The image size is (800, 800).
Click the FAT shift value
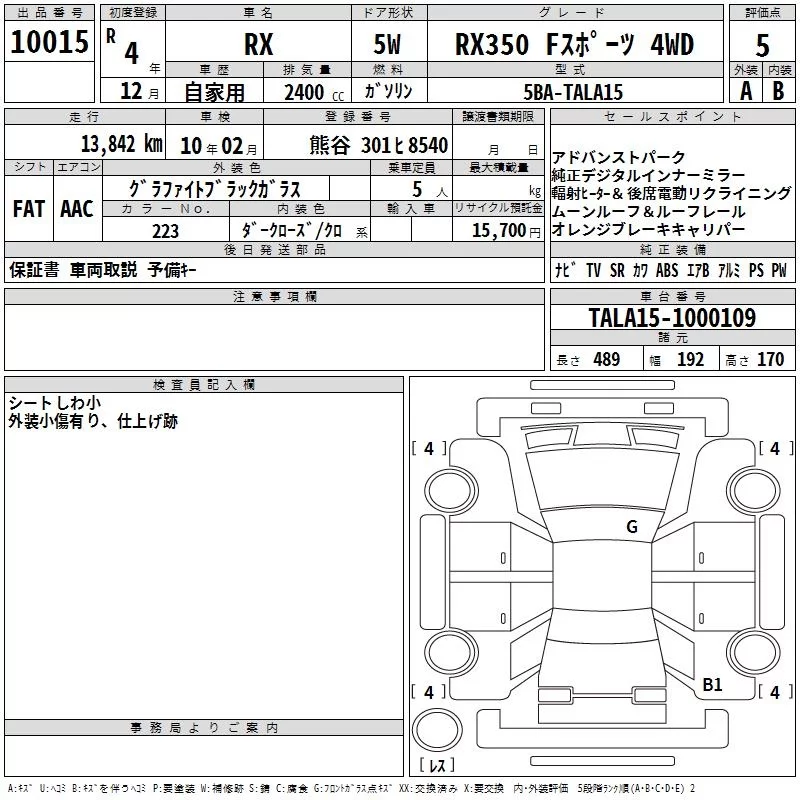coord(29,209)
